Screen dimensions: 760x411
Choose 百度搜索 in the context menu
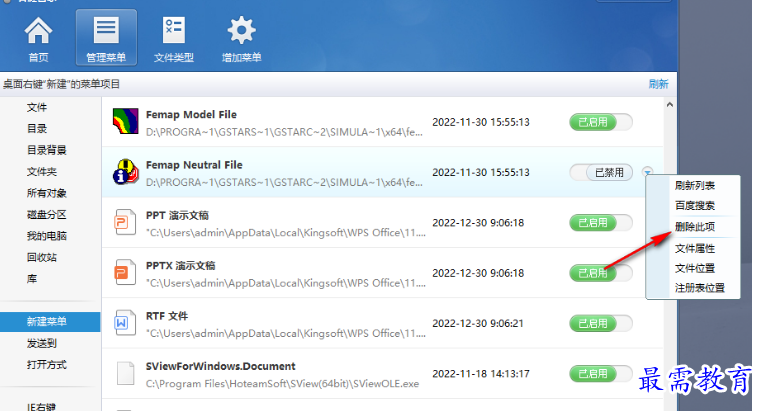pyautogui.click(x=695, y=206)
